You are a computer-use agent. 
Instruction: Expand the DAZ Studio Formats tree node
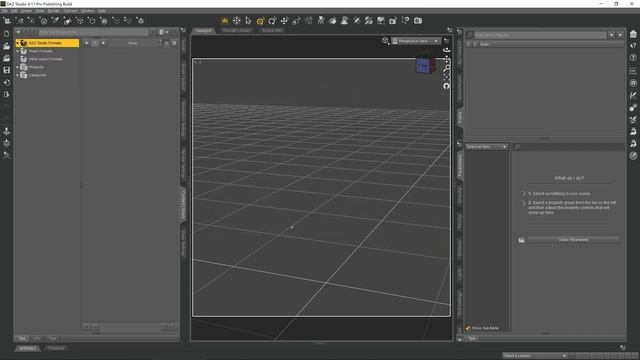tap(18, 43)
